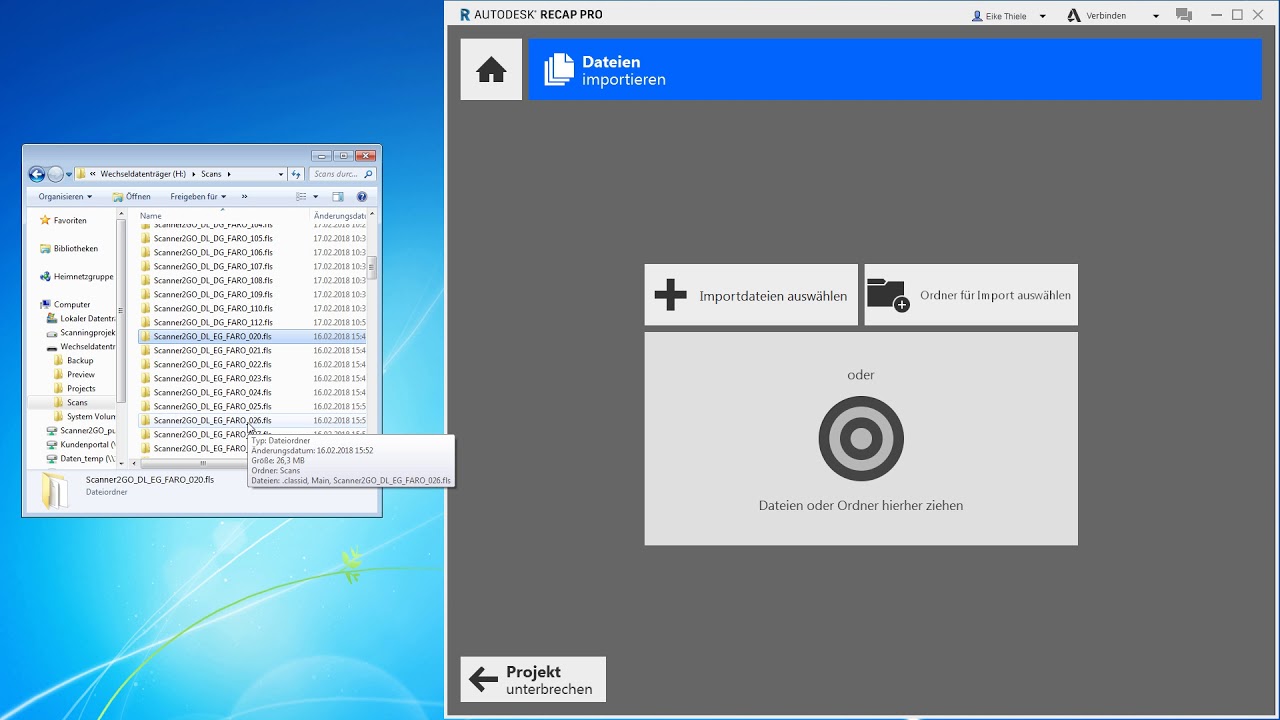Change Explorer view mode icon

click(301, 197)
